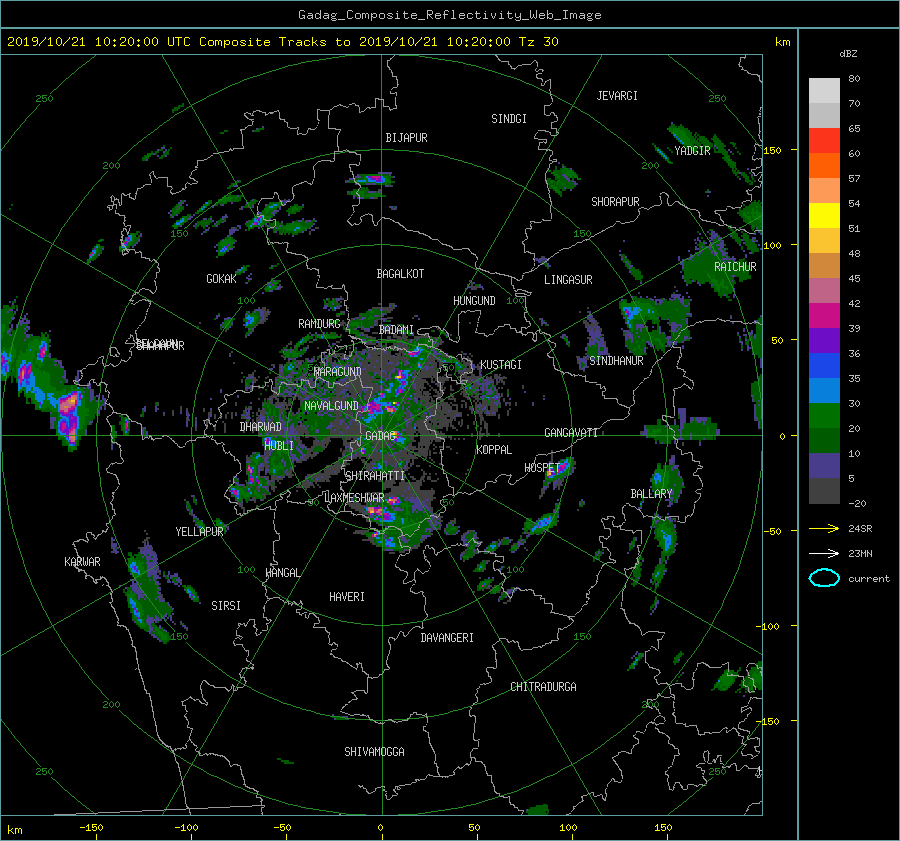Click the LINGASUR city label
Screen dimensions: 900x841
568,280
